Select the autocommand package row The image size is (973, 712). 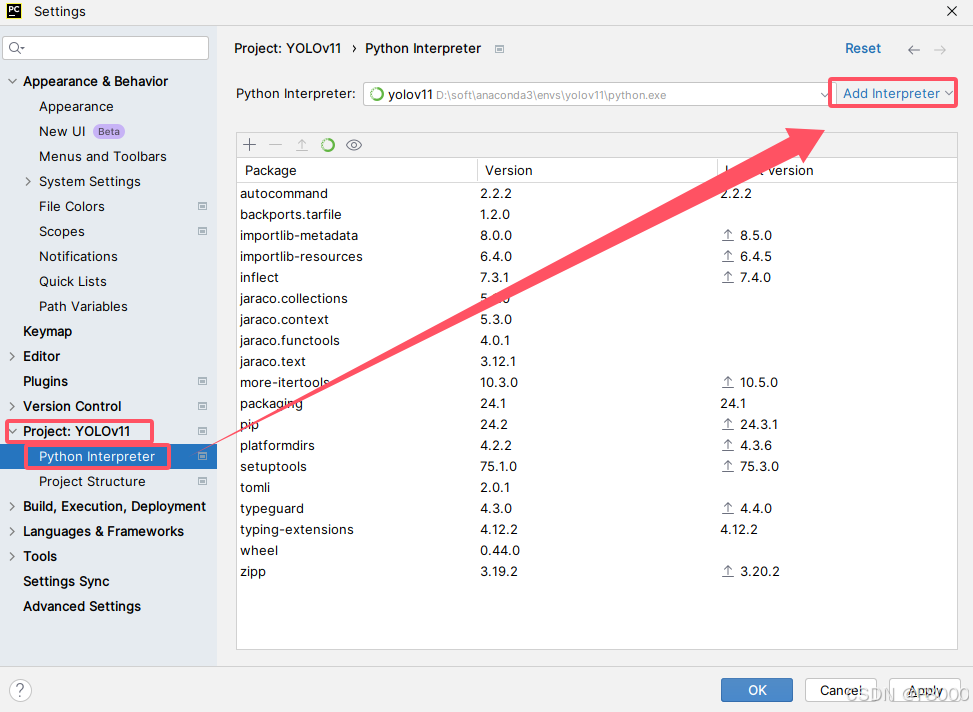pyautogui.click(x=596, y=193)
